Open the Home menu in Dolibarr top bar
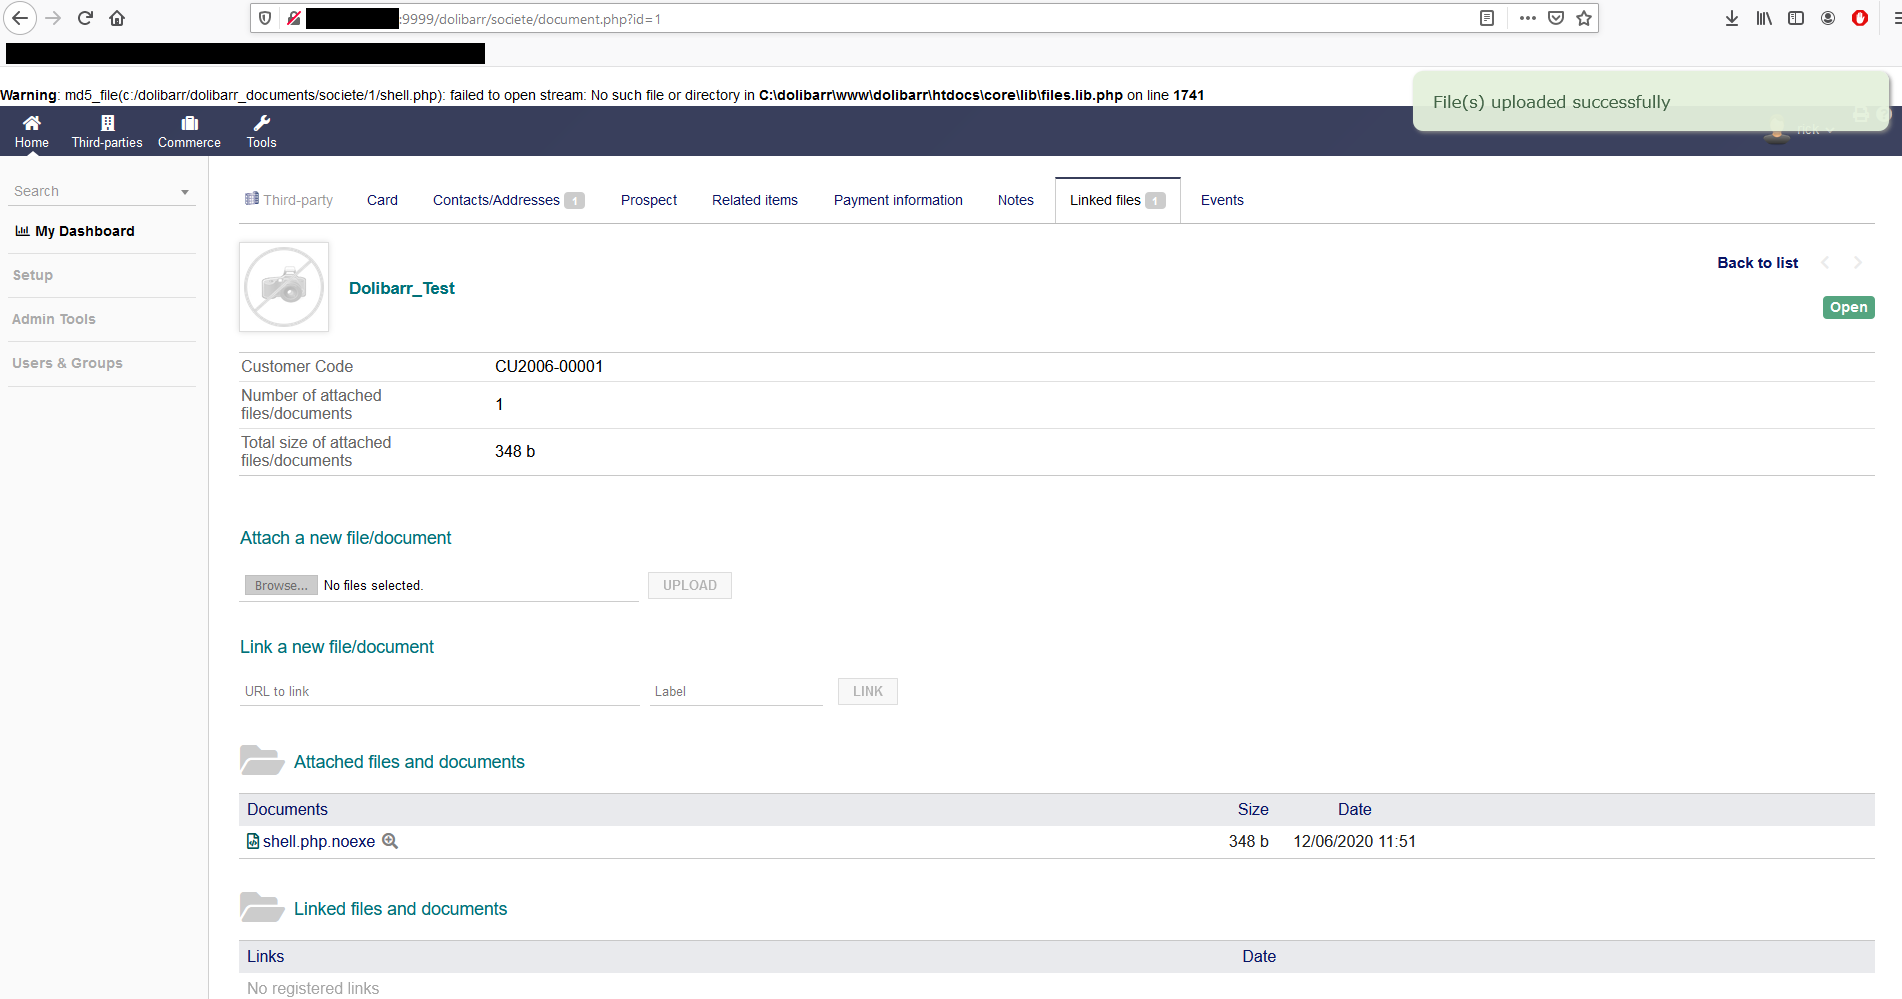 (x=32, y=131)
